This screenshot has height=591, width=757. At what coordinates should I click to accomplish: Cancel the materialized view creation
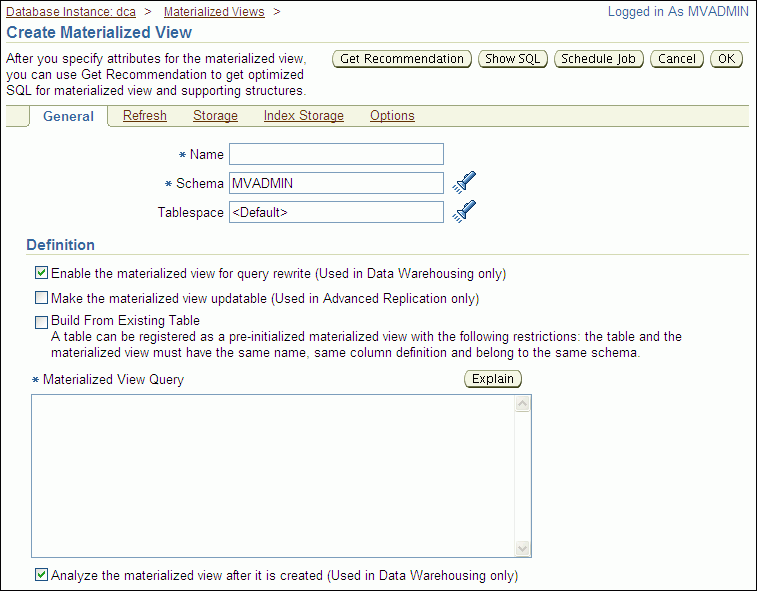(x=677, y=59)
